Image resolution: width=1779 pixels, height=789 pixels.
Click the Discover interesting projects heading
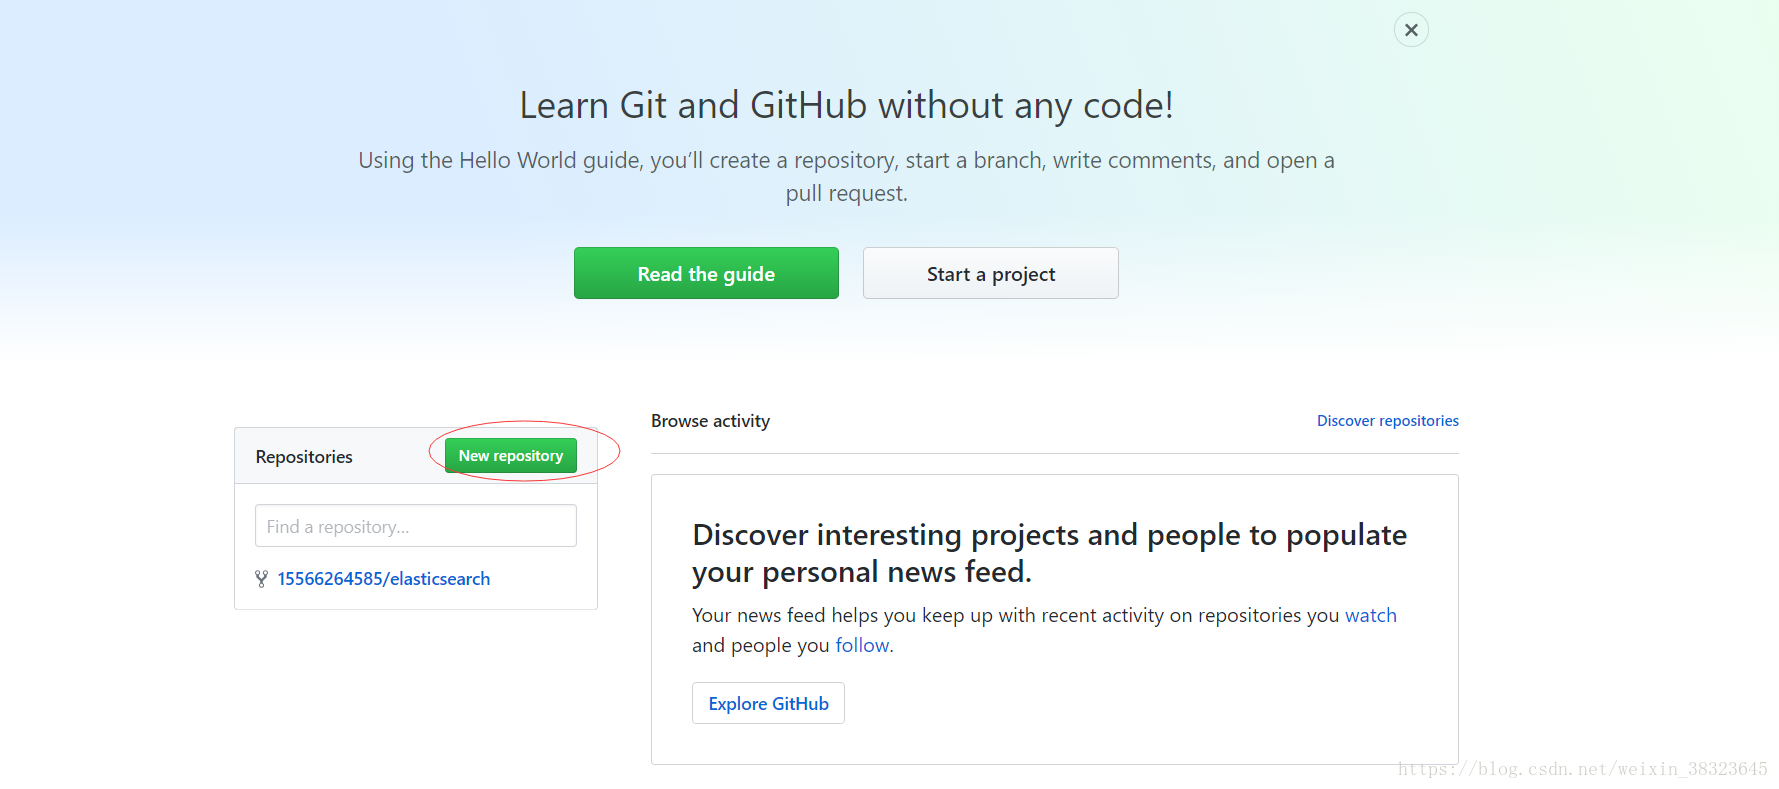click(x=1049, y=553)
